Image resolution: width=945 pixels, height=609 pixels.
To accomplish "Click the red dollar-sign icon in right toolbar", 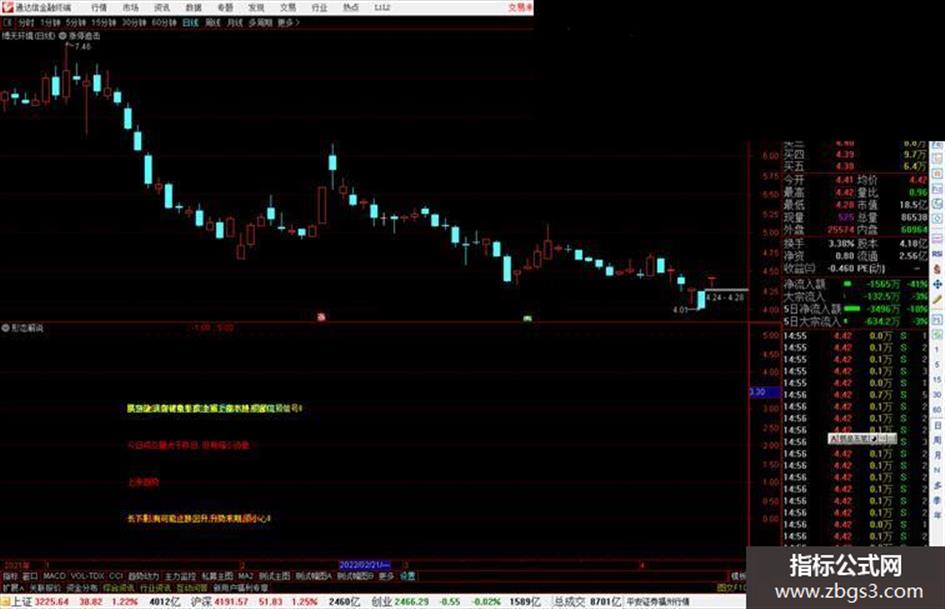I will pos(937,269).
